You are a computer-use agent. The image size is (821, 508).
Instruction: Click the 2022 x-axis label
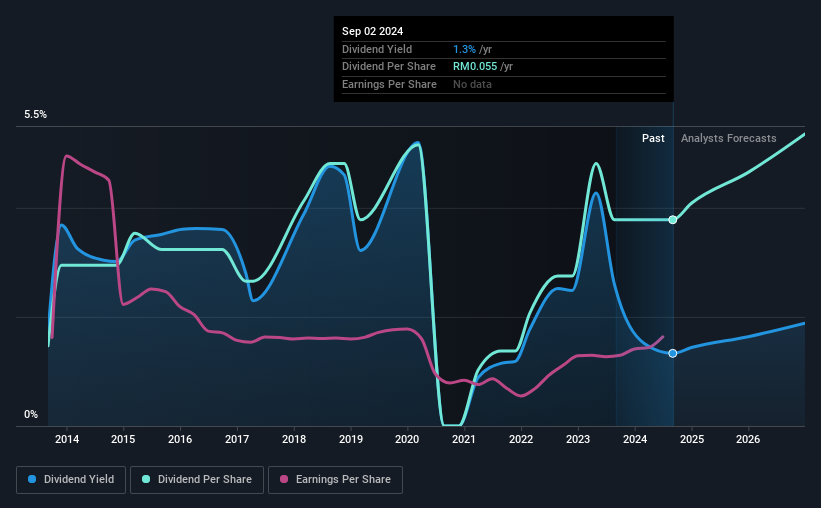tap(521, 439)
